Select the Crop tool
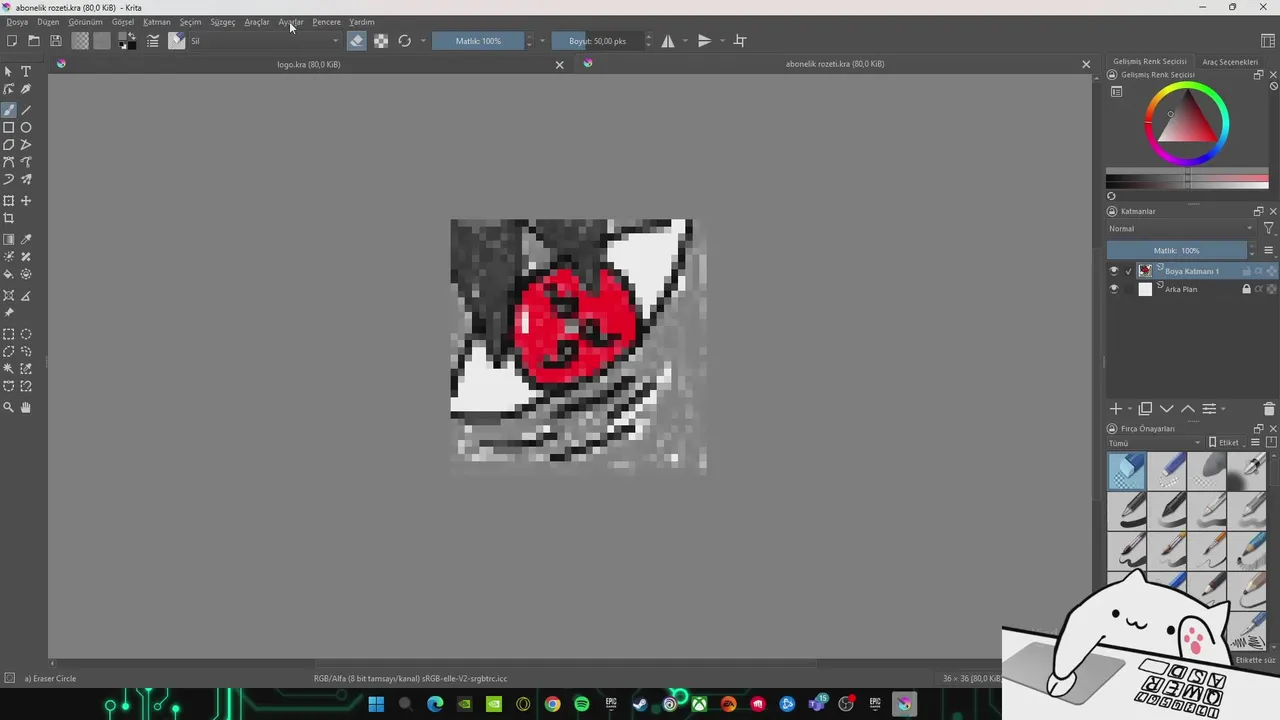The width and height of the screenshot is (1280, 720). pos(9,218)
